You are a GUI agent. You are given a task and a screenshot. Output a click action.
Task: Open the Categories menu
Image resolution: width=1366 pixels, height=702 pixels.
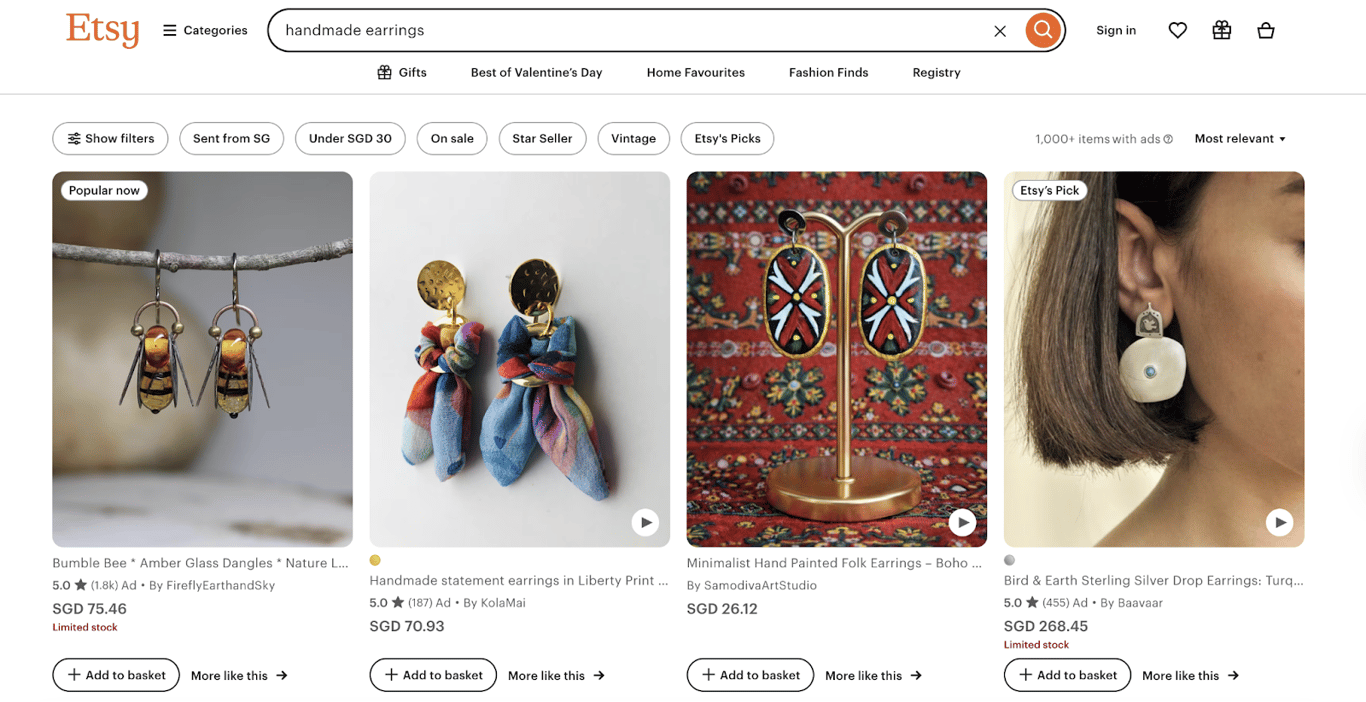tap(205, 31)
